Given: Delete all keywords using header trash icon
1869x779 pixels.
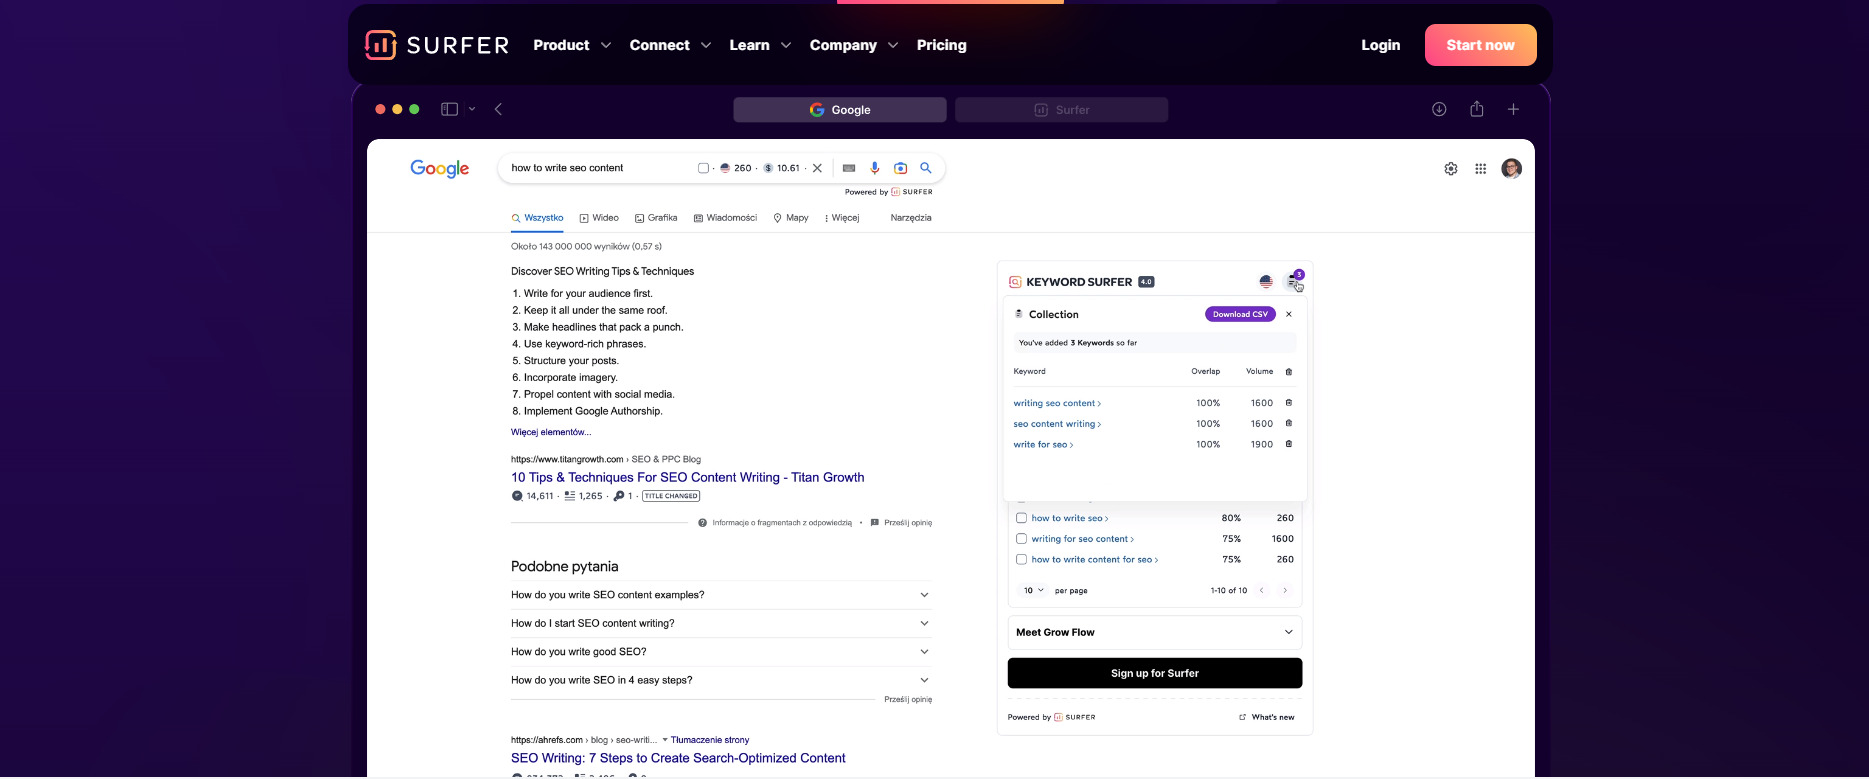Looking at the screenshot, I should (x=1289, y=372).
